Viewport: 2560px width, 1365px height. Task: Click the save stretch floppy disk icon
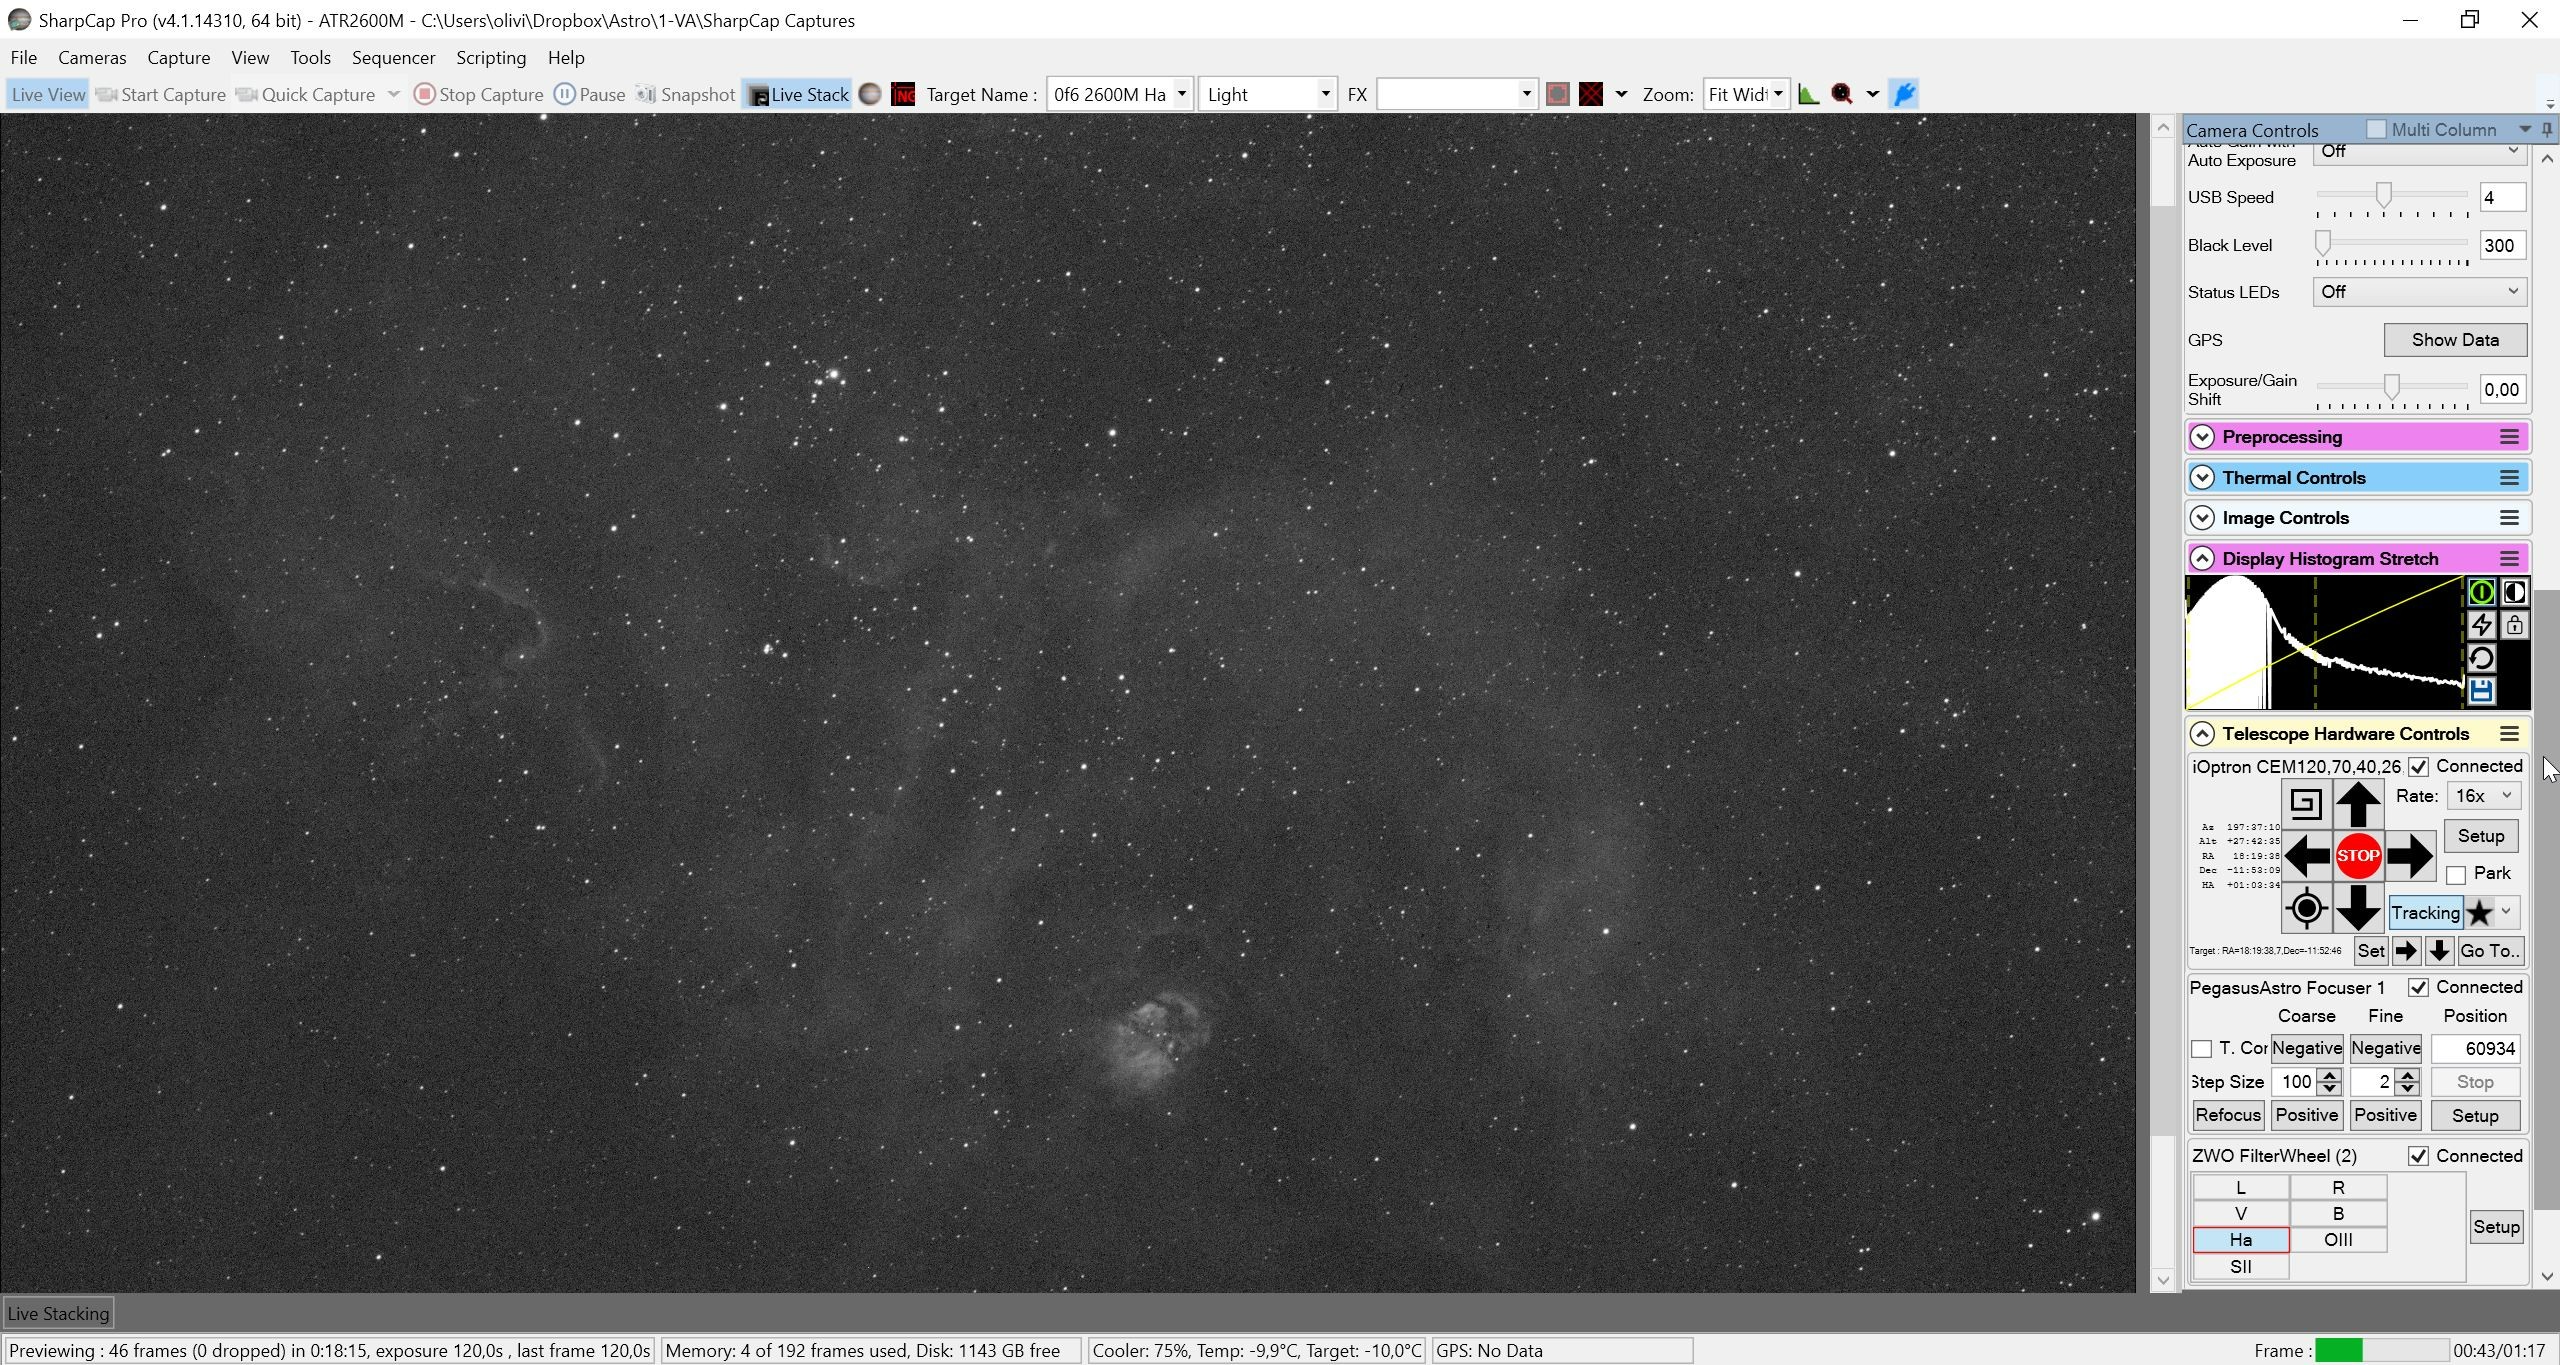(x=2481, y=691)
